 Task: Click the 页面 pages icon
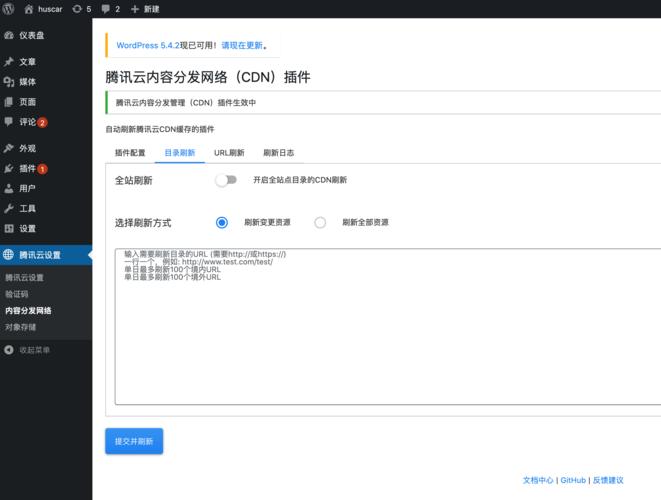pyautogui.click(x=9, y=102)
